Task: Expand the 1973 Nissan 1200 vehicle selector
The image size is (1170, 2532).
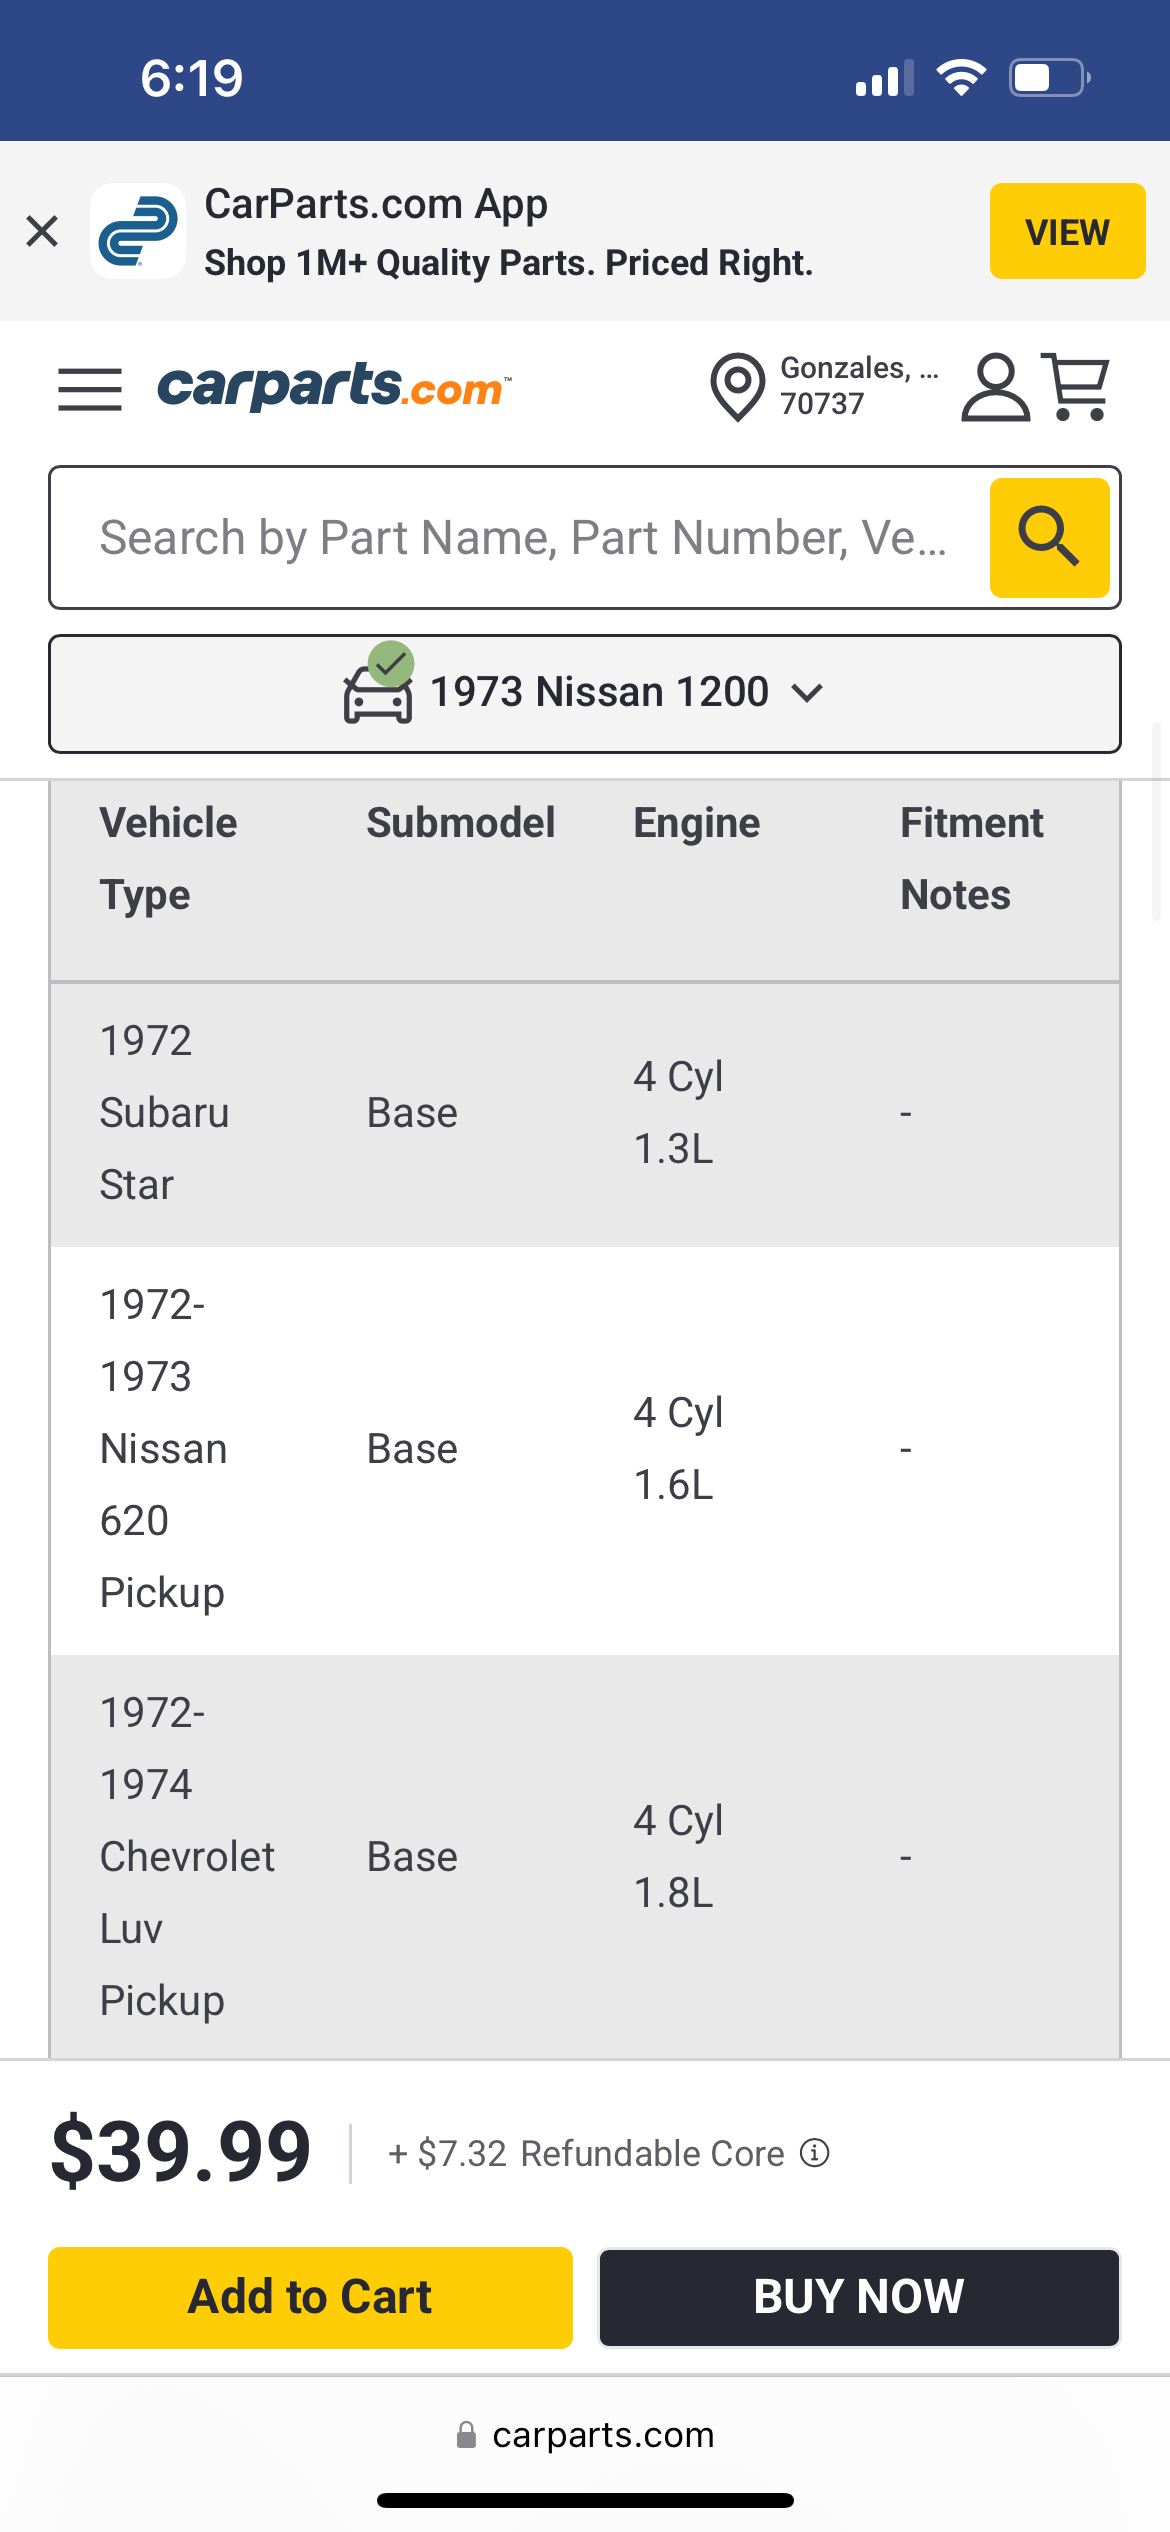Action: pyautogui.click(x=584, y=693)
